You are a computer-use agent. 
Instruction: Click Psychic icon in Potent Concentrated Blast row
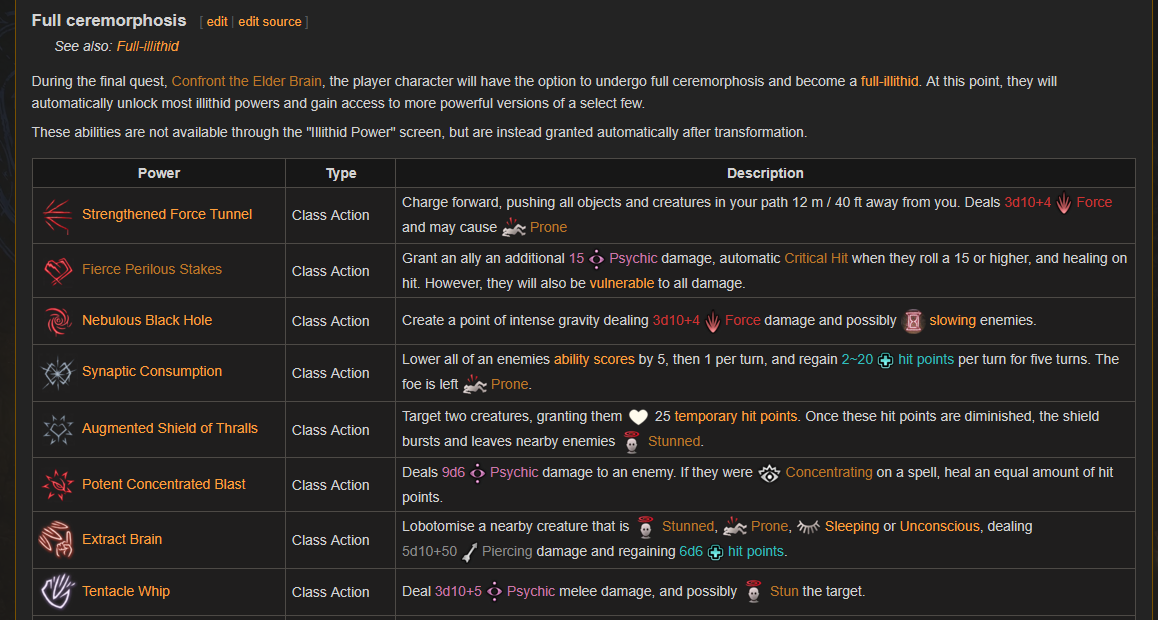[x=477, y=472]
